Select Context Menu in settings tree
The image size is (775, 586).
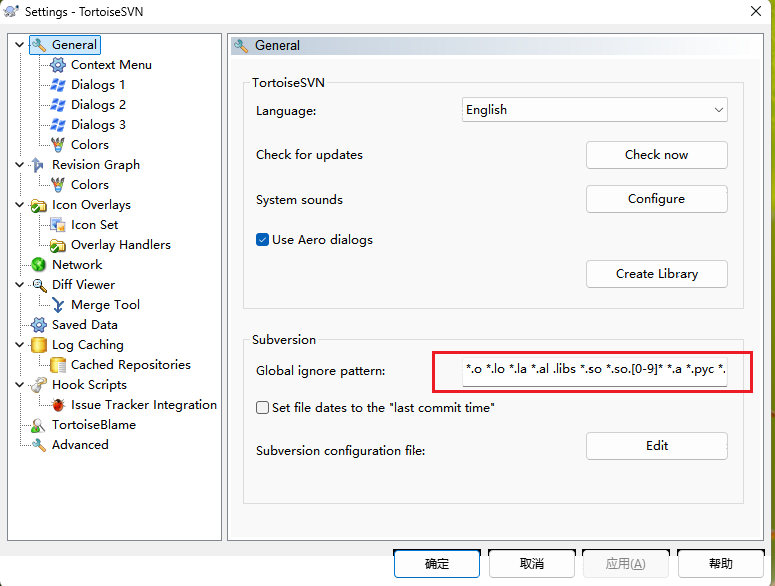[x=111, y=65]
